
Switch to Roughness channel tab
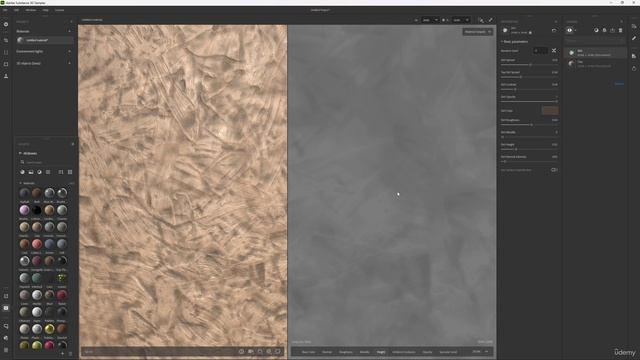pos(345,352)
